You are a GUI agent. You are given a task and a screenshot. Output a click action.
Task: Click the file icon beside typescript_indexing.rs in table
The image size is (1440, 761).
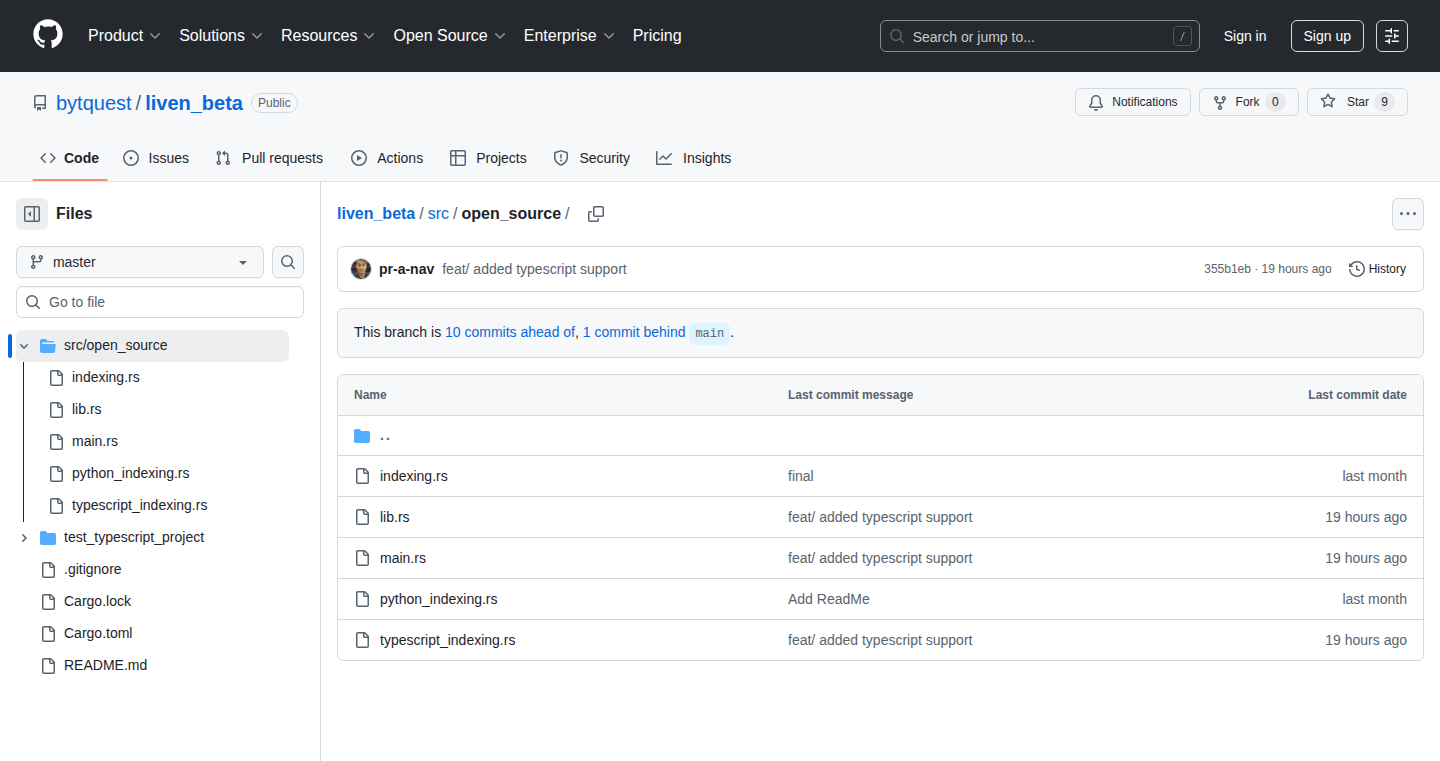(x=362, y=640)
